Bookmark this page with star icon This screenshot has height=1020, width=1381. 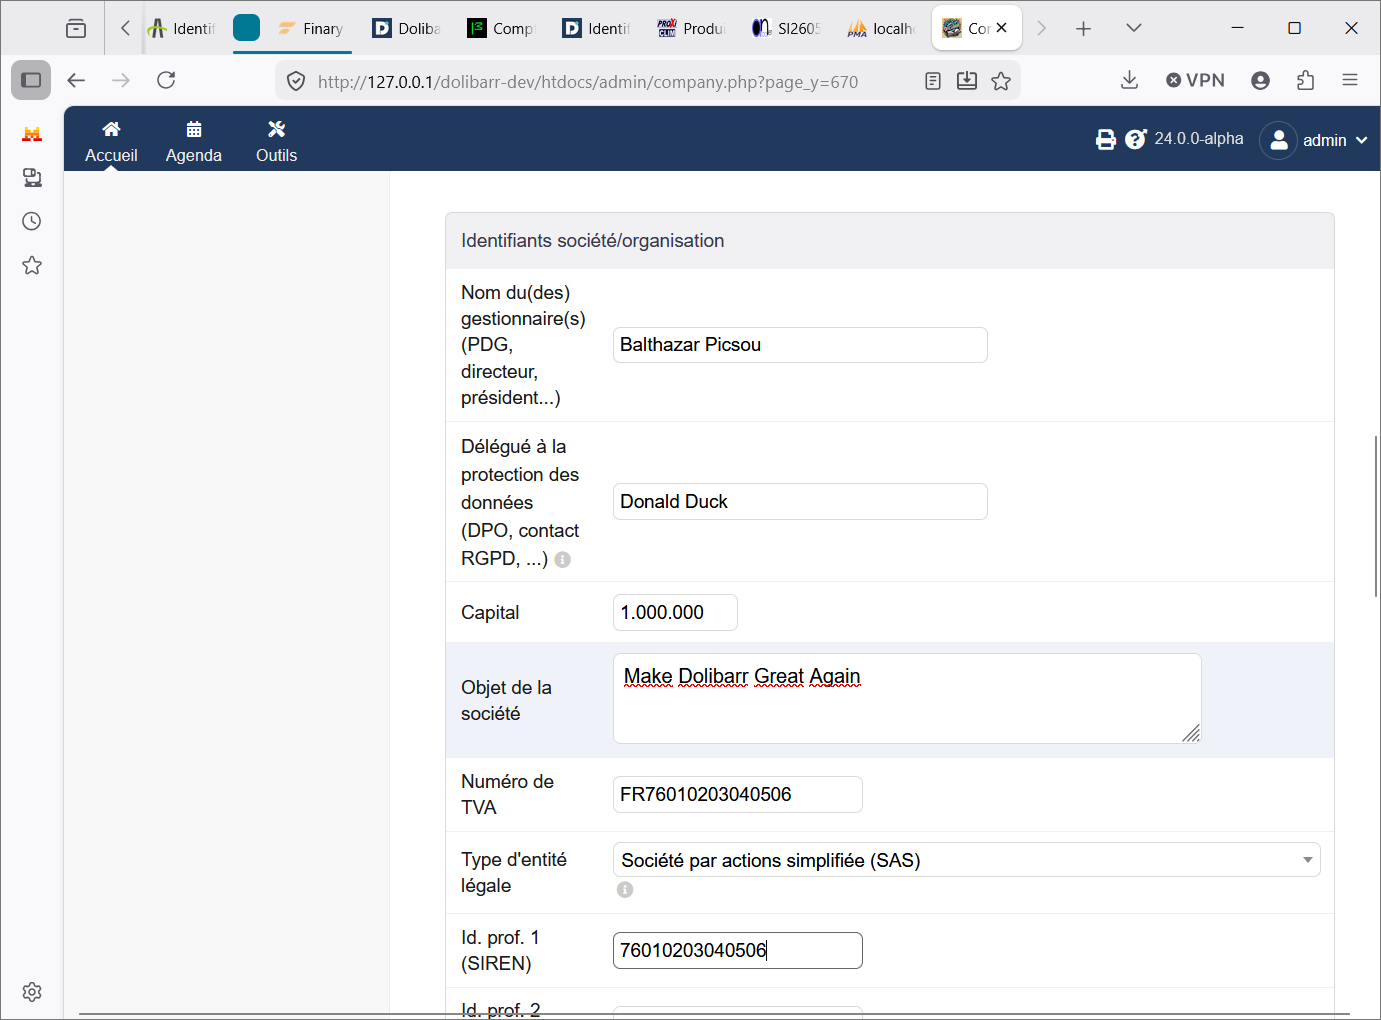(x=1001, y=81)
